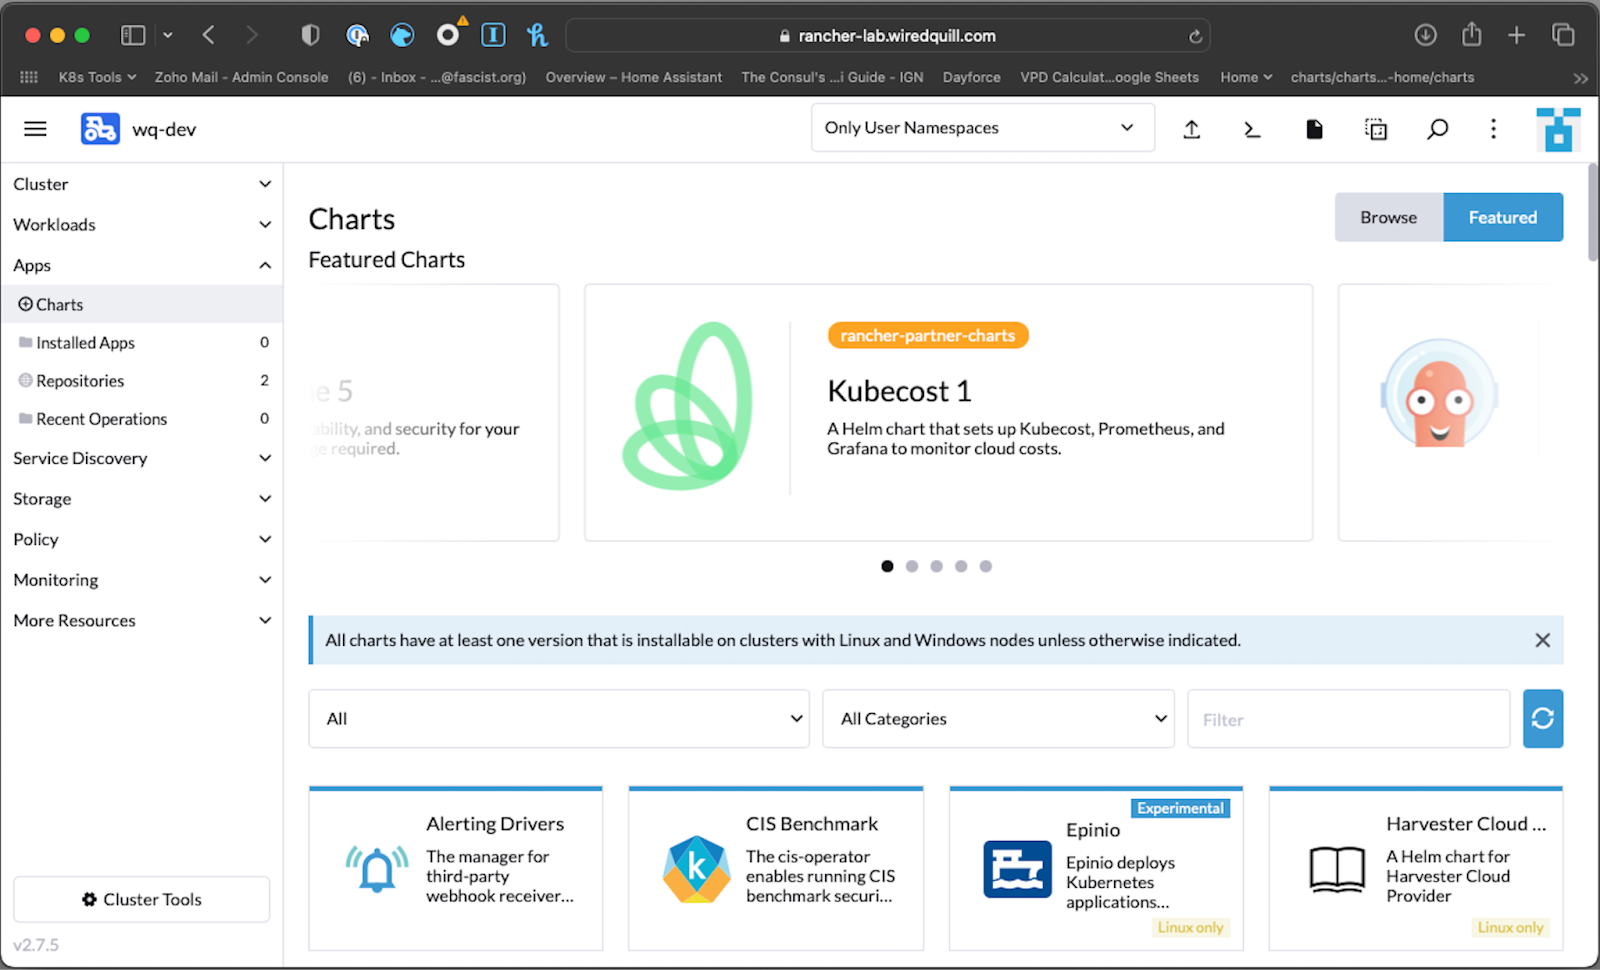Open the Zoho Mail Admin Console bookmark

point(241,77)
